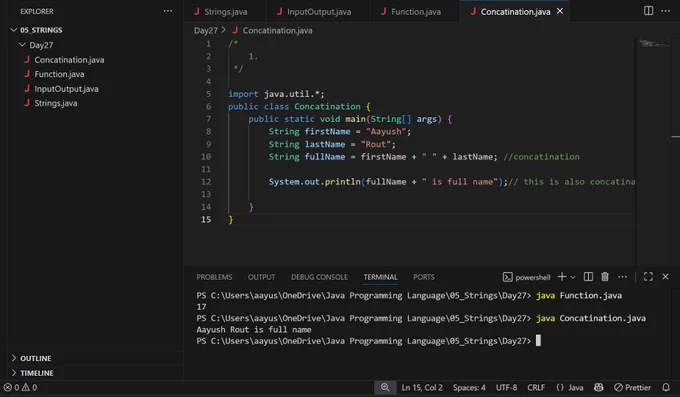This screenshot has height=397, width=680.
Task: Click the "17" terminal output line
Action: 201,307
